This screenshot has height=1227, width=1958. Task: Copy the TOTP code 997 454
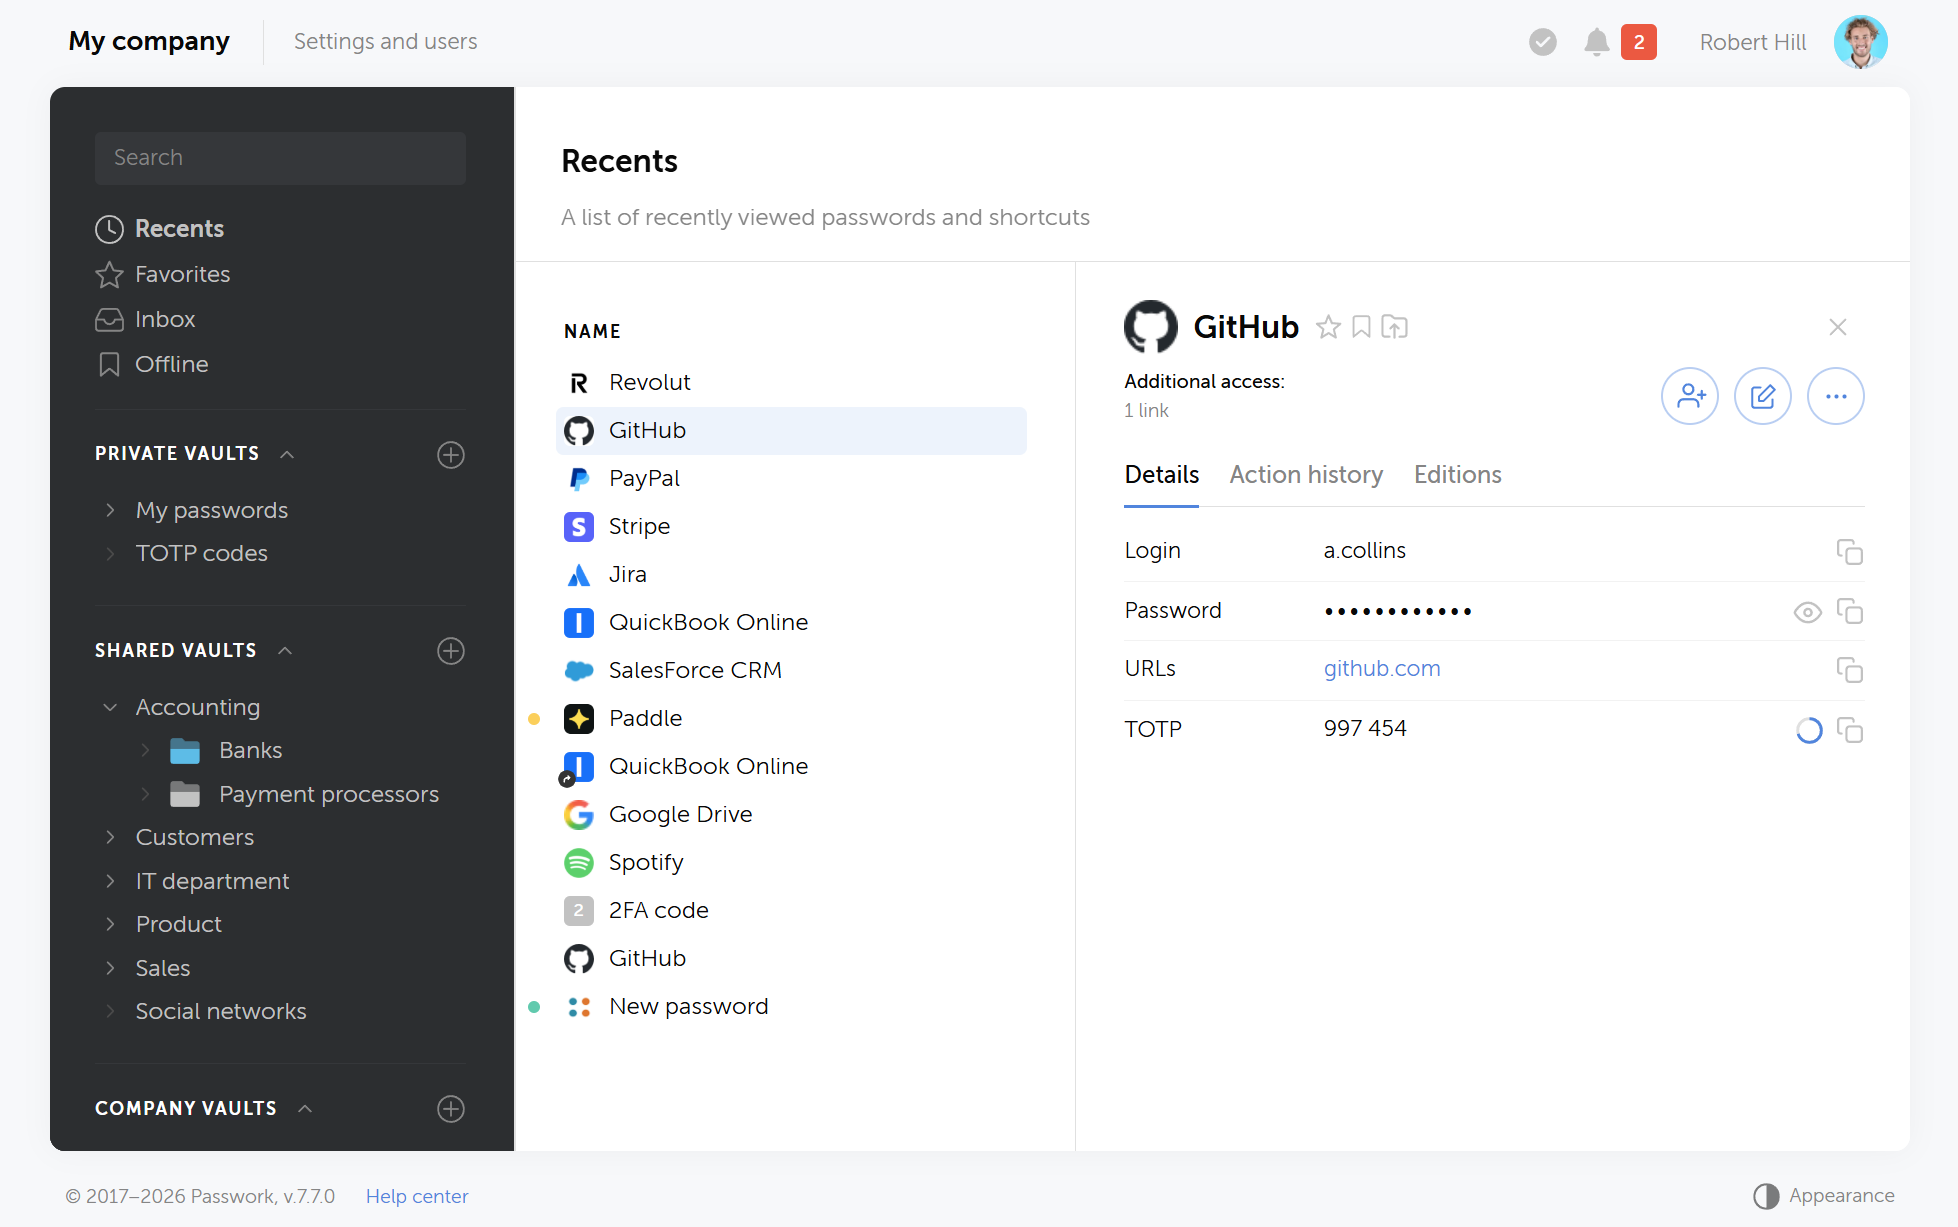pos(1849,730)
